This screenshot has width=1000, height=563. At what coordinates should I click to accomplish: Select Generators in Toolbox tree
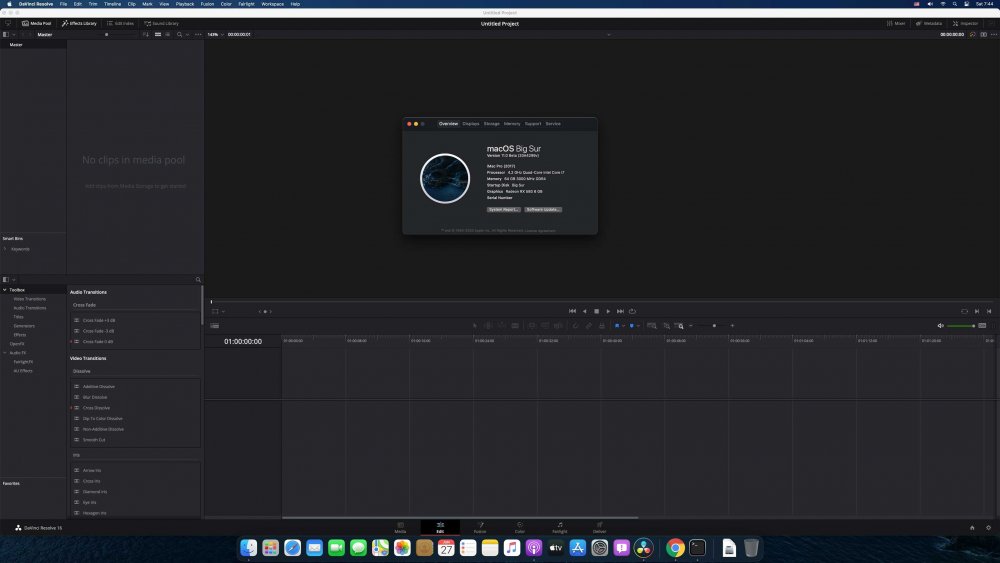[x=24, y=326]
